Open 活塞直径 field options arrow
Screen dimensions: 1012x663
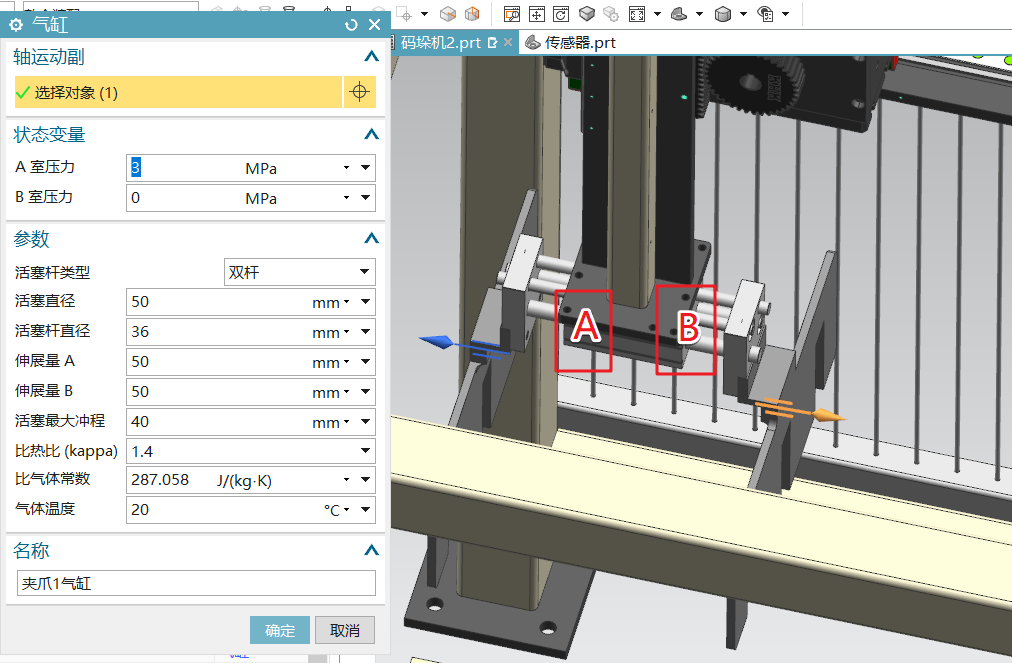click(x=365, y=301)
